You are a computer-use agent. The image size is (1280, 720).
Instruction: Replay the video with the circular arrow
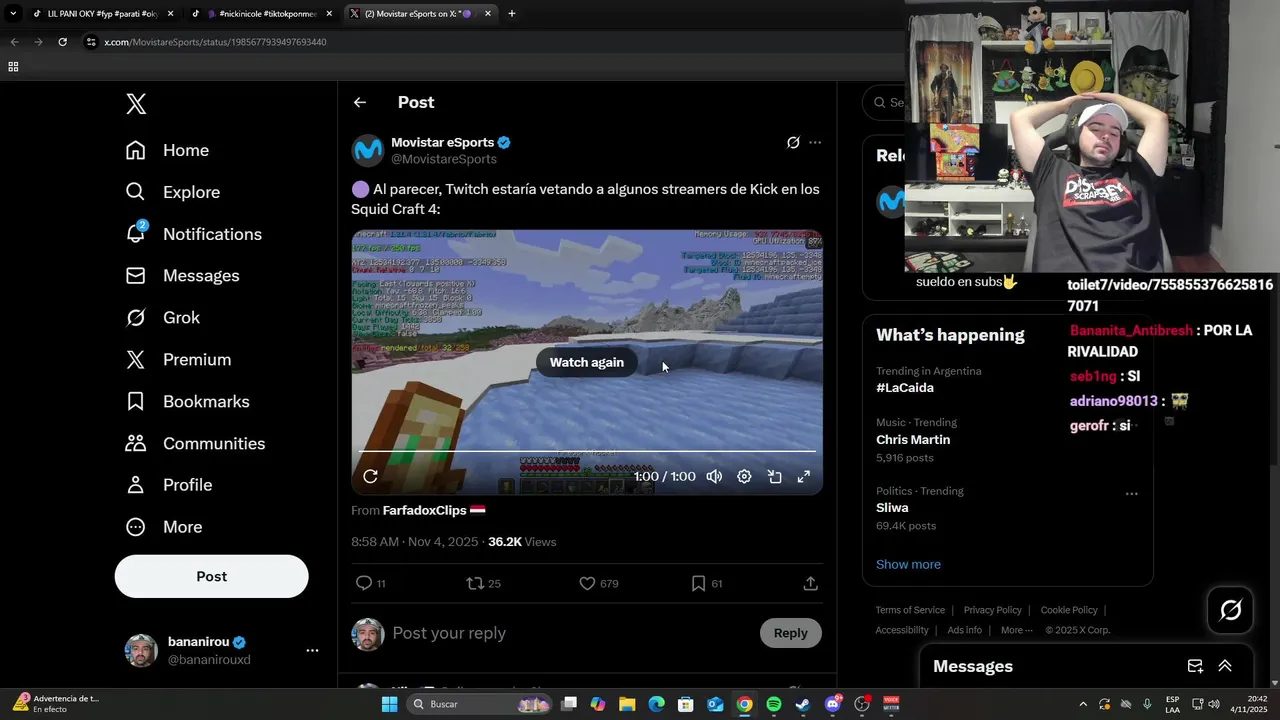tap(370, 476)
